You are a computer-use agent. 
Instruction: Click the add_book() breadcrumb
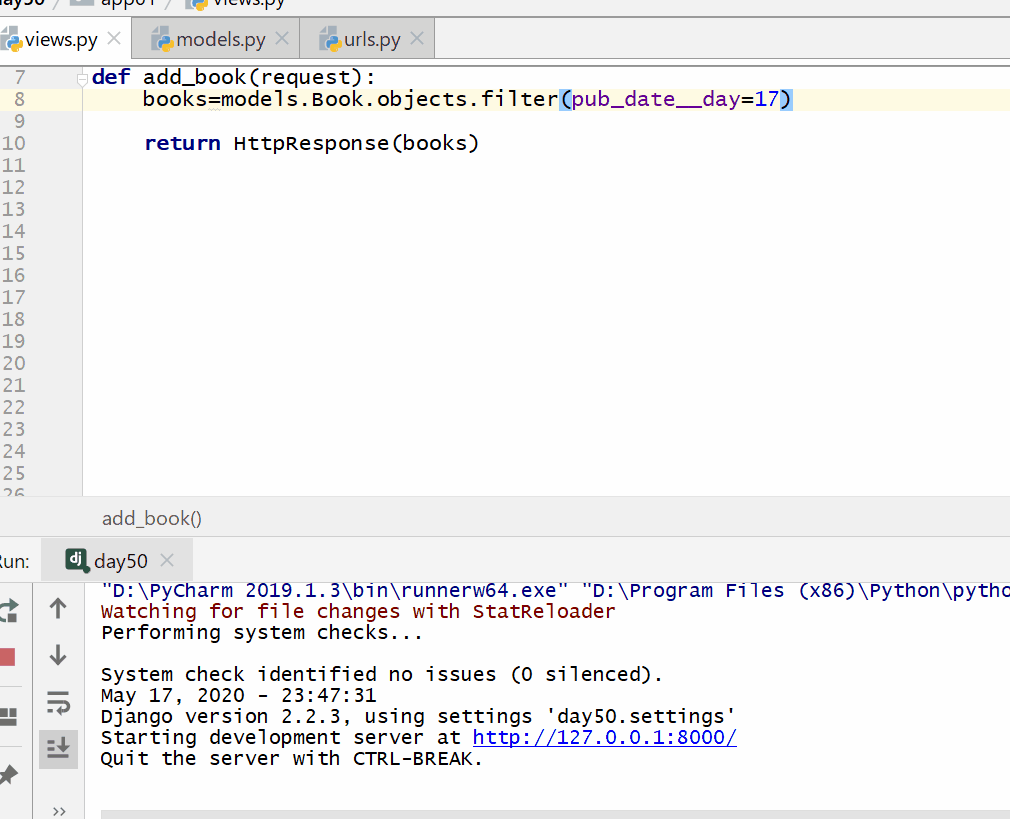pos(152,518)
